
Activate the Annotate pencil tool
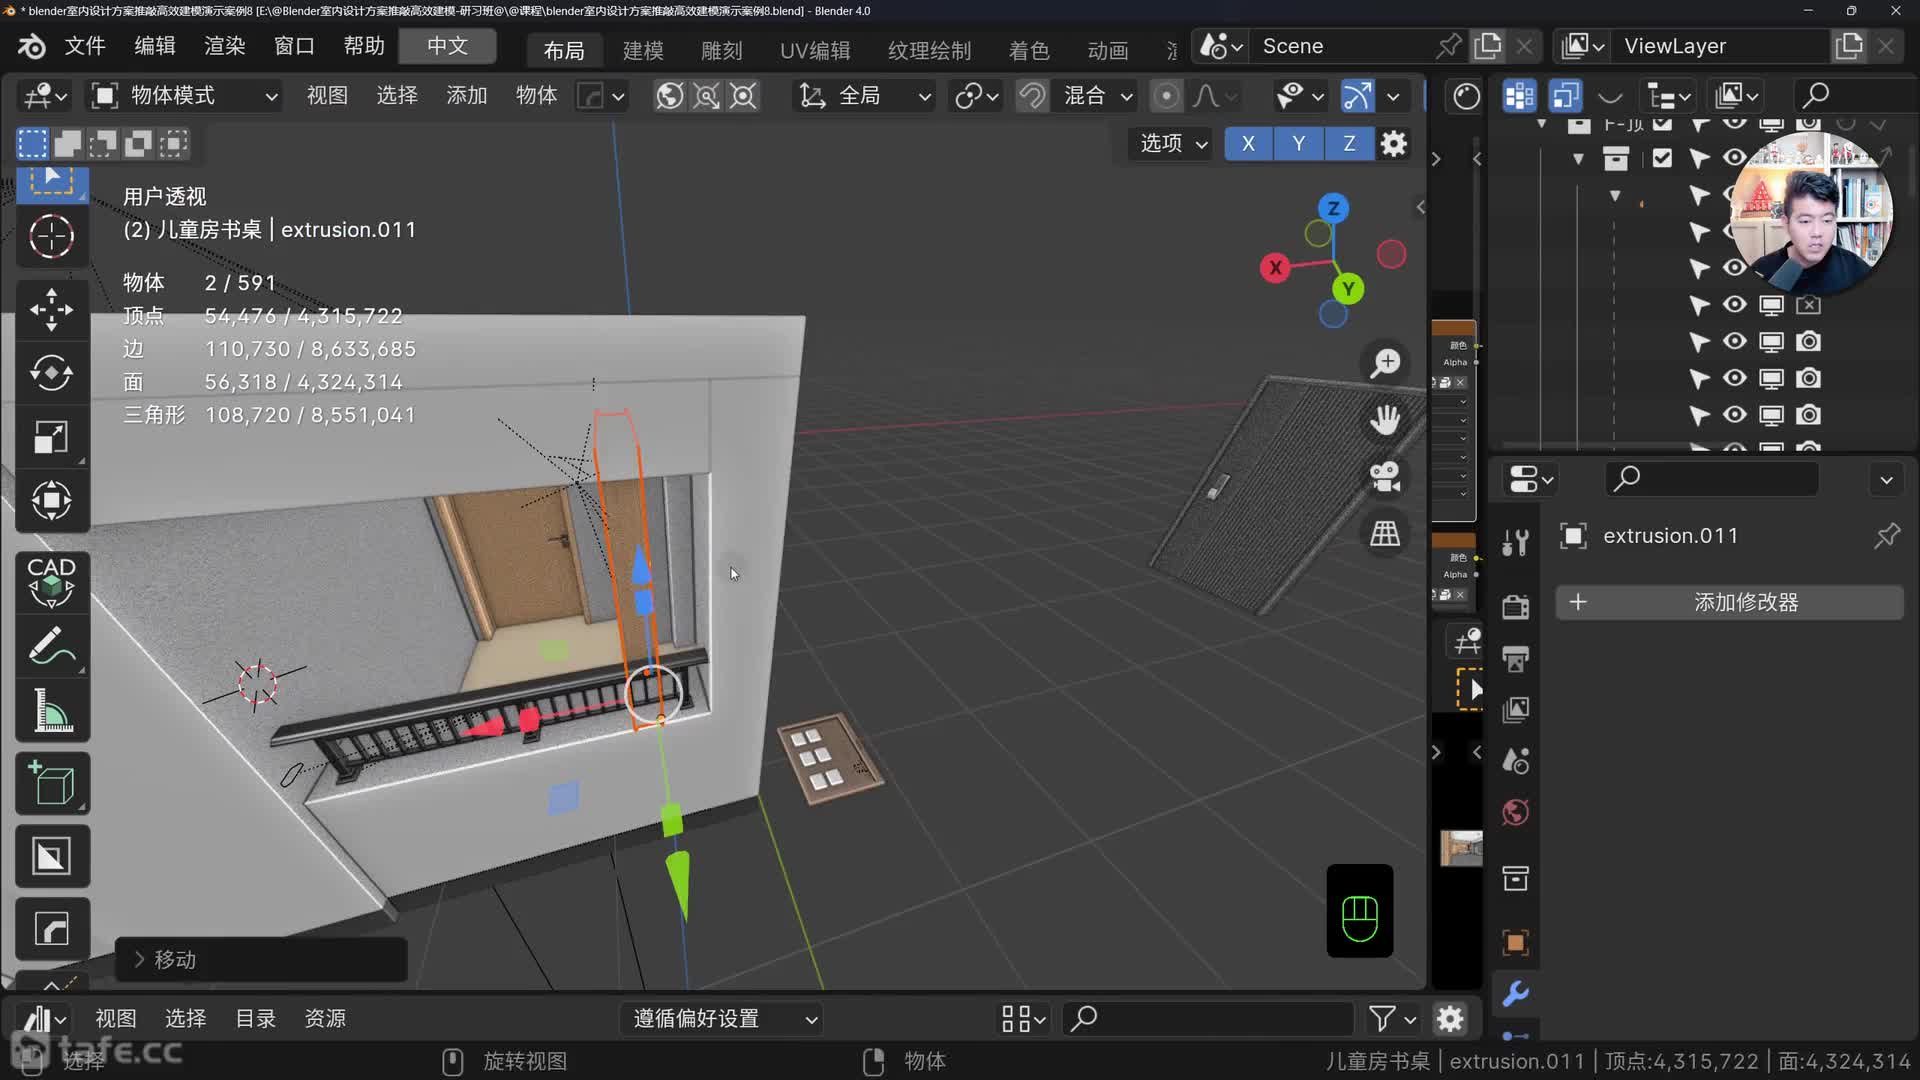(51, 647)
